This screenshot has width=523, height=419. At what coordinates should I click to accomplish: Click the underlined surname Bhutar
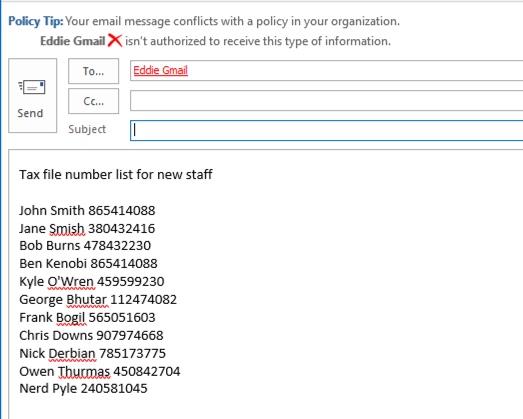pyautogui.click(x=86, y=300)
